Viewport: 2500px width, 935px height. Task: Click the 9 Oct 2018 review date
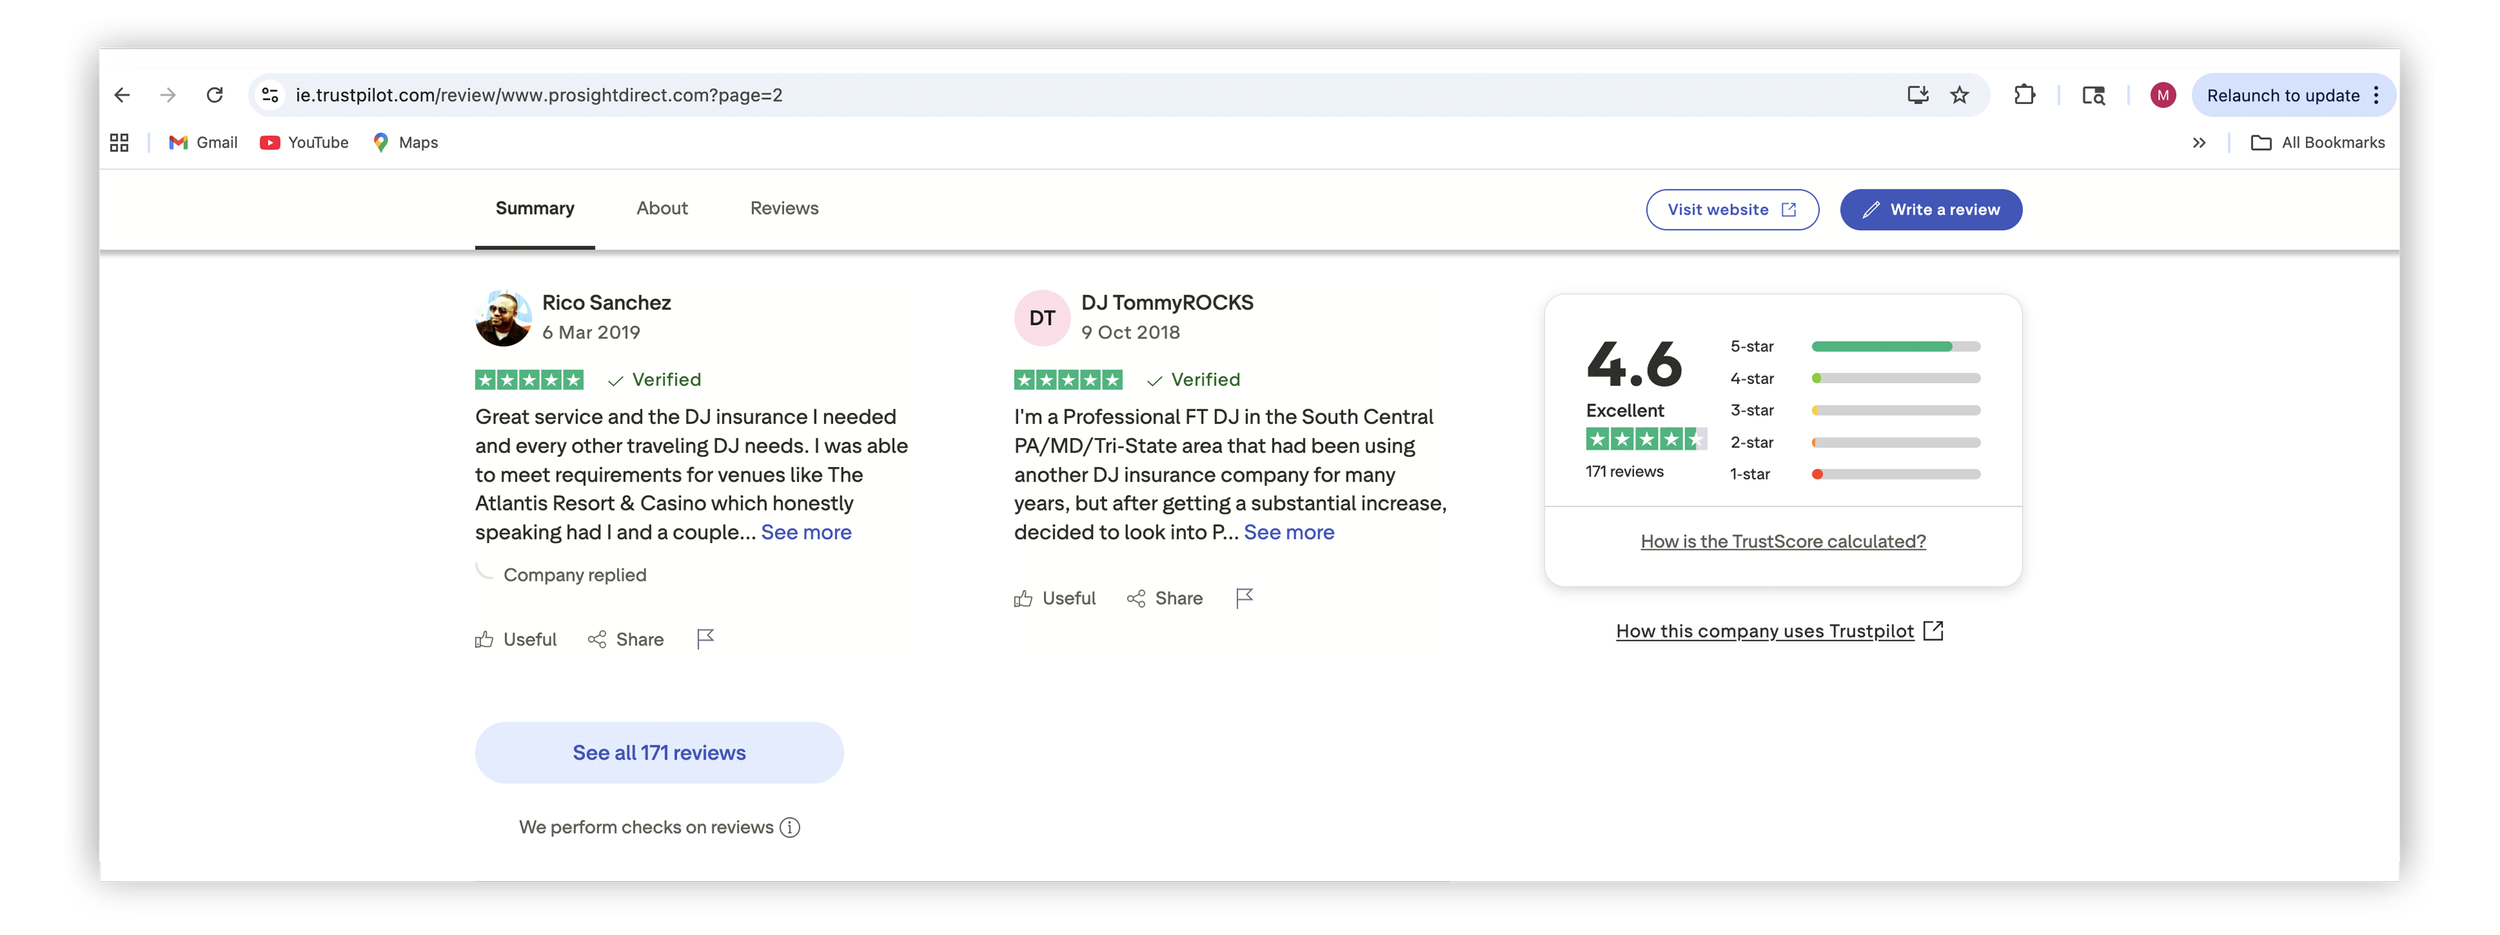1130,333
